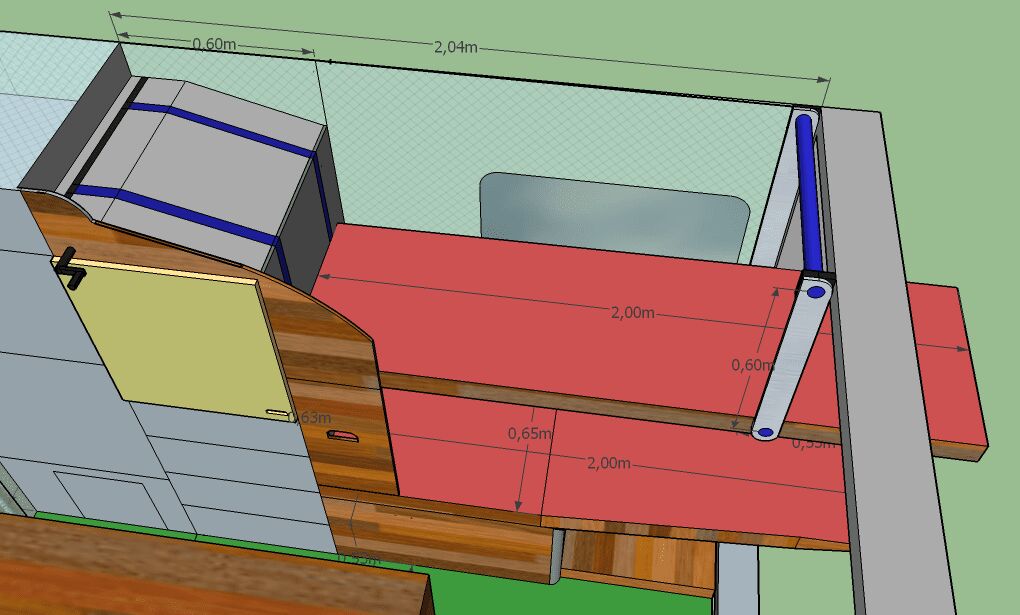
Task: Click the upper blue pivot cap on bracket
Action: 816,292
